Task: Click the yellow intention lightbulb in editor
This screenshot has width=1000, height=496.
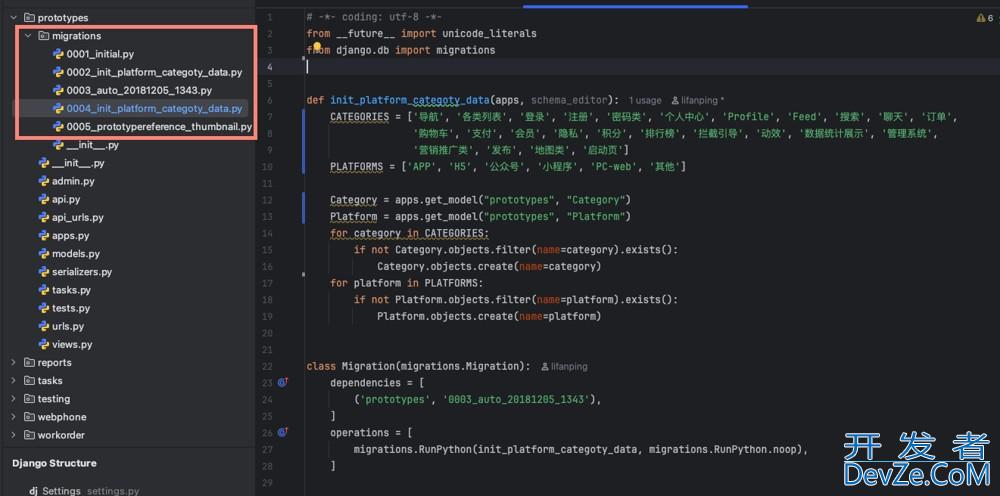Action: tap(316, 47)
